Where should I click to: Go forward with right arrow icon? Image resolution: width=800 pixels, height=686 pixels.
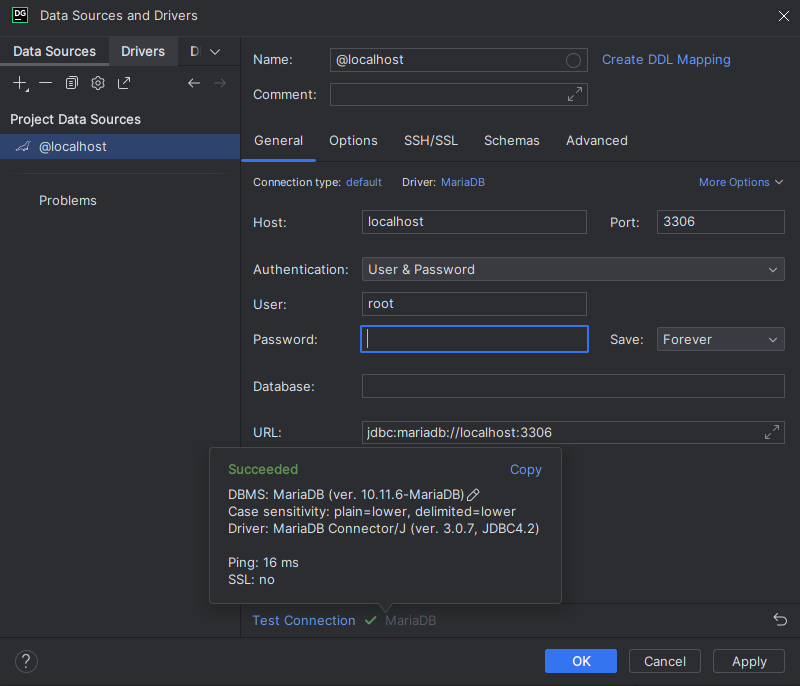220,83
